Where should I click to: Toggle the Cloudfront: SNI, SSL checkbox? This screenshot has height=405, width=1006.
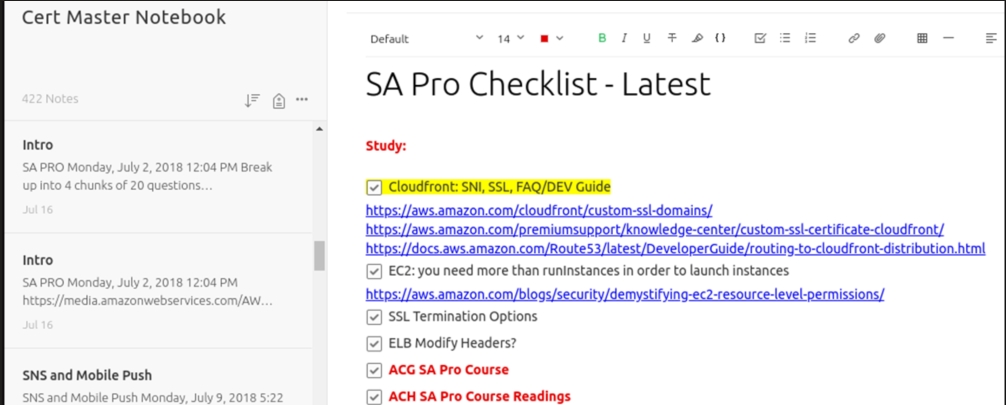[373, 187]
